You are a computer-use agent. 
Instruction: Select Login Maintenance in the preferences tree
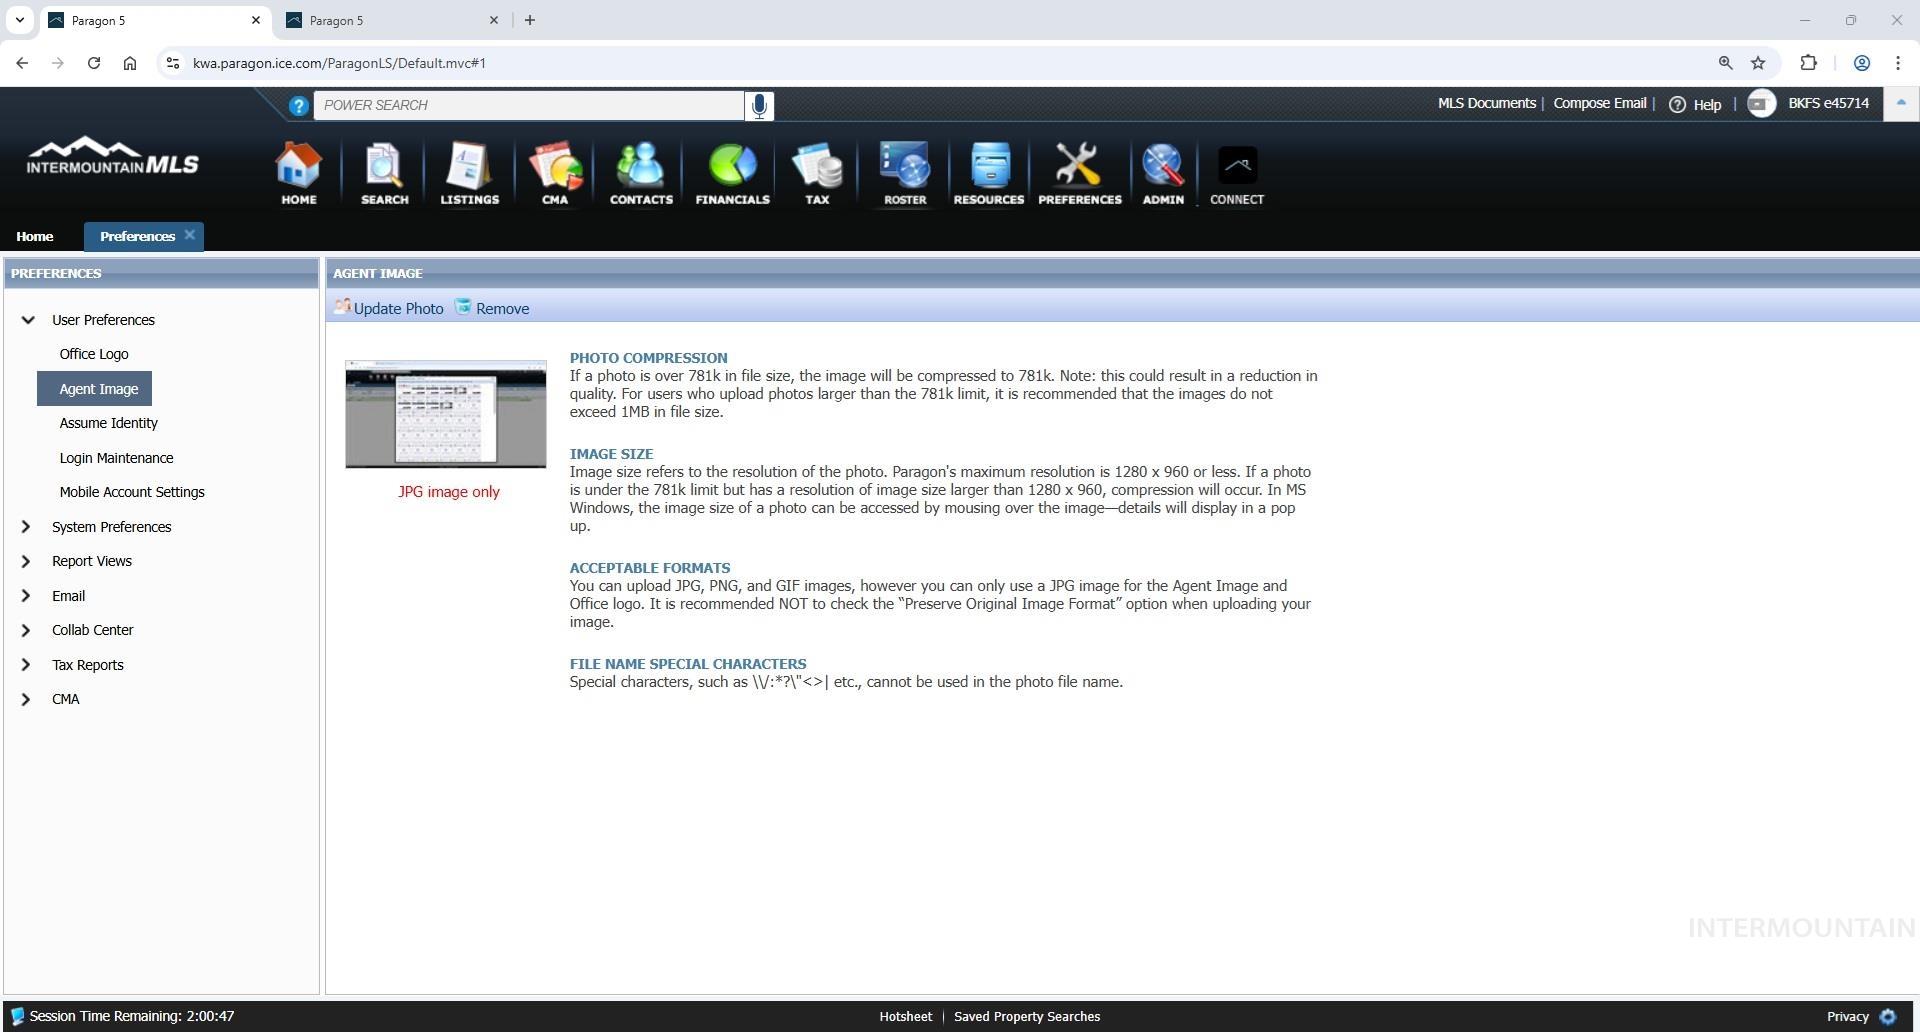[116, 458]
